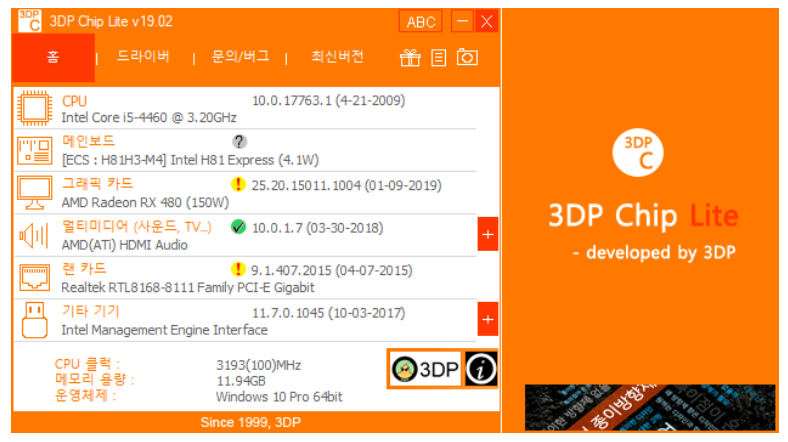Screen dimensions: 788x442
Task: Close the 3DP Chip Lite window
Action: 486,22
